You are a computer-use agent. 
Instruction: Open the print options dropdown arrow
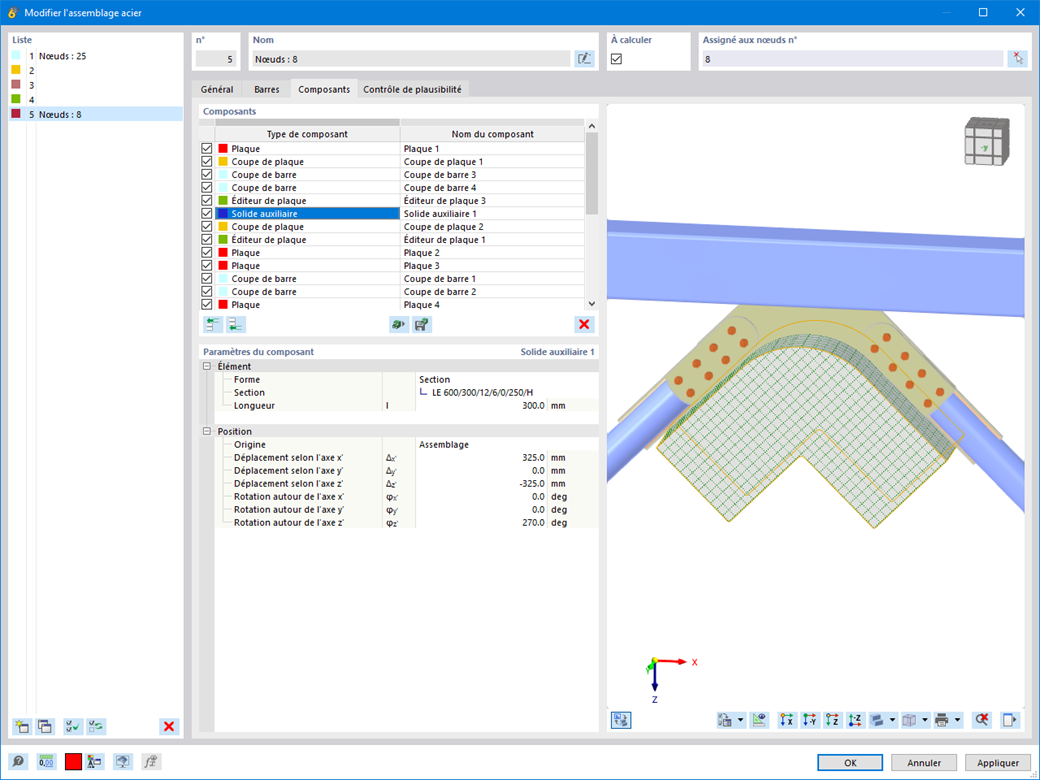click(957, 720)
